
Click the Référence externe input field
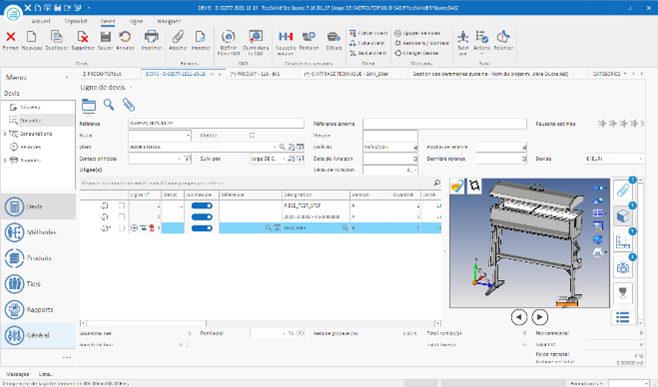(444, 124)
